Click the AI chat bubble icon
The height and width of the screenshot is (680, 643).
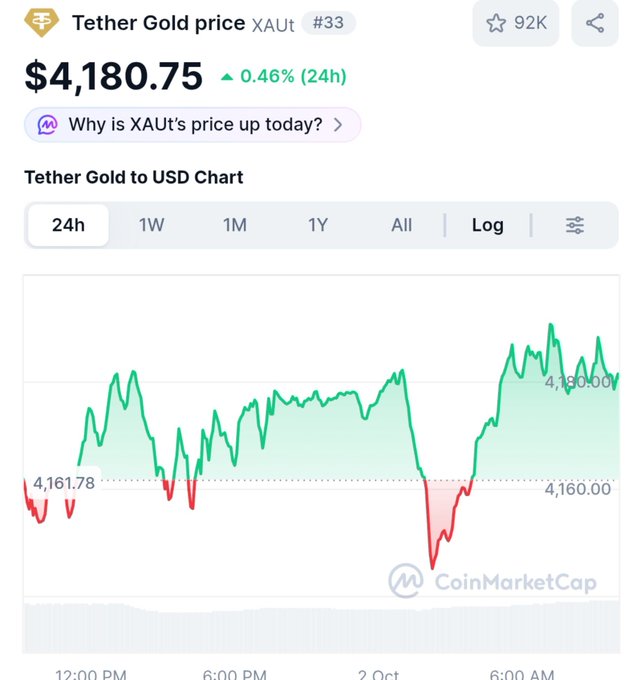click(47, 125)
